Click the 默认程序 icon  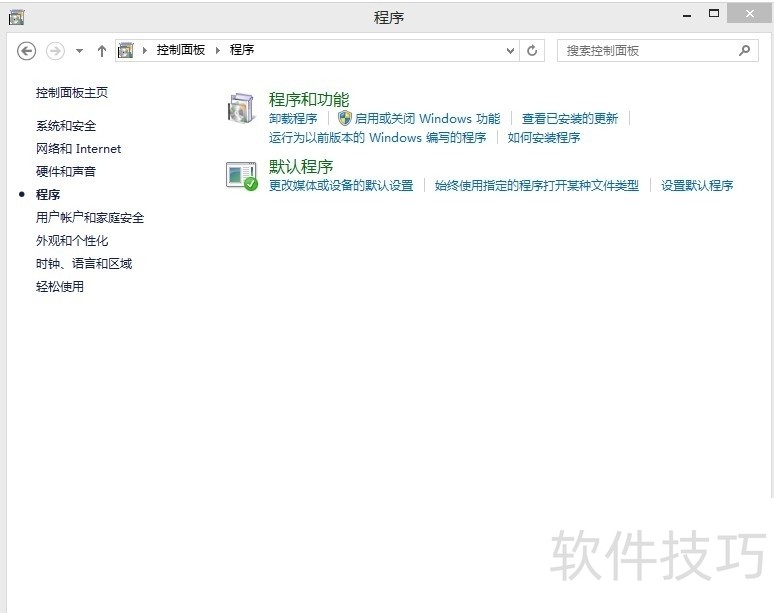(242, 176)
